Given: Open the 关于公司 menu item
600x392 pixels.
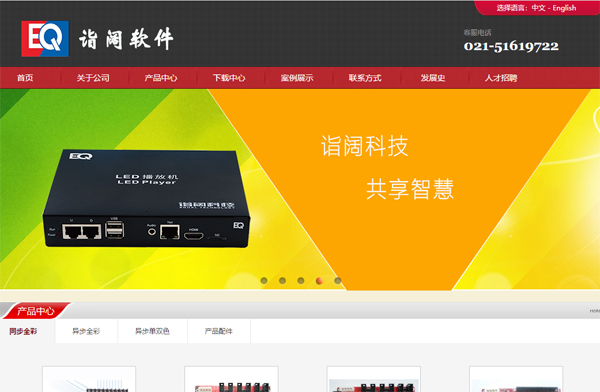Looking at the screenshot, I should coord(93,78).
